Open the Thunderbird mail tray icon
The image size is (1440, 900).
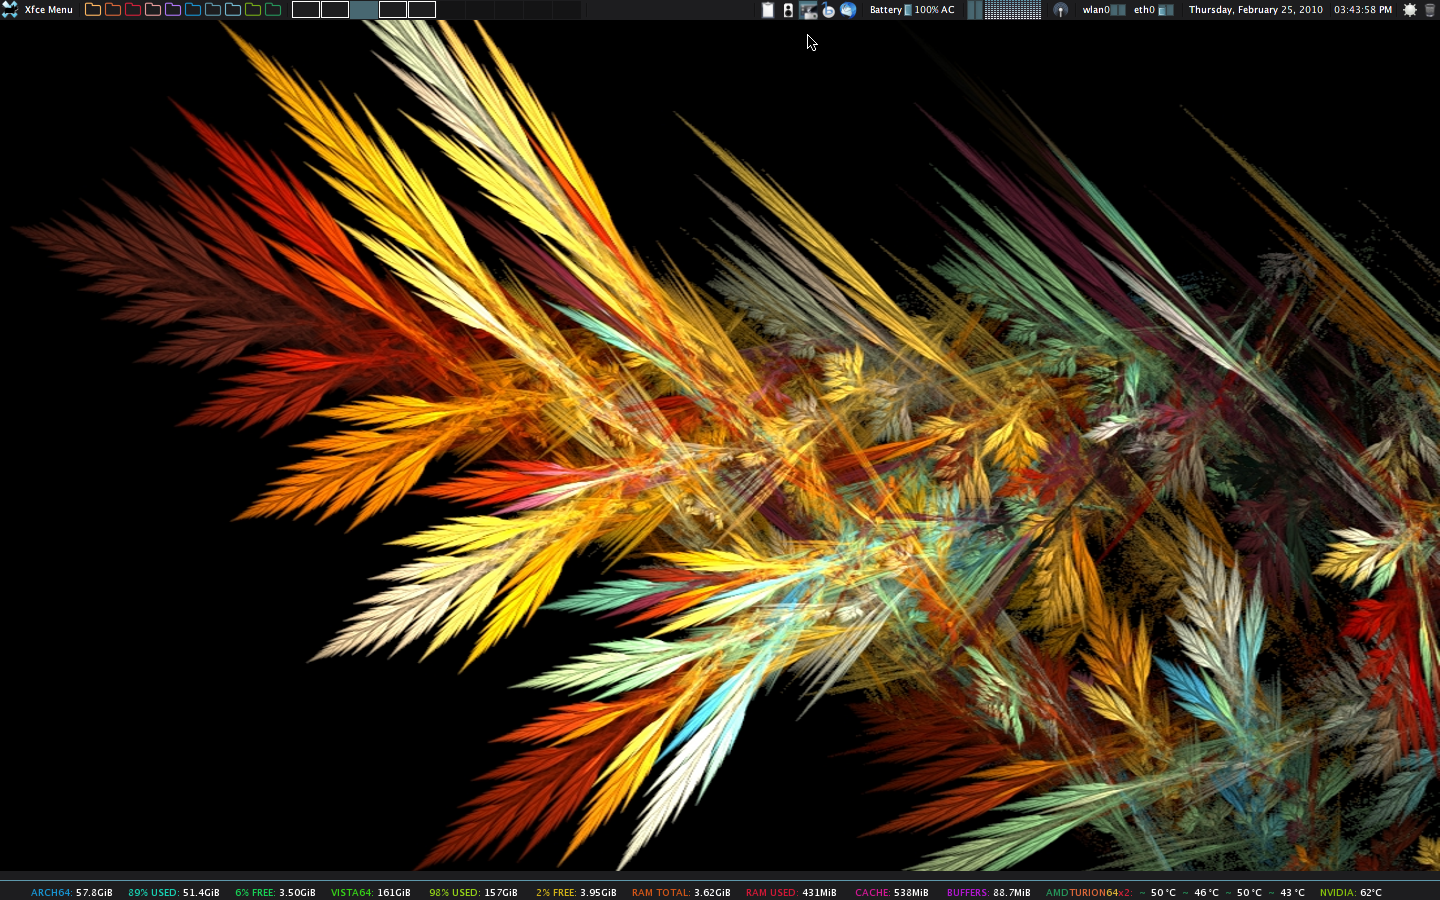coord(848,10)
